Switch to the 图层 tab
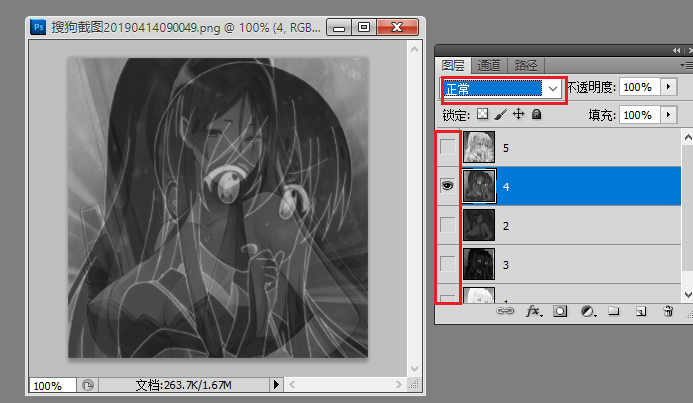Viewport: 693px width, 403px height. pyautogui.click(x=453, y=65)
